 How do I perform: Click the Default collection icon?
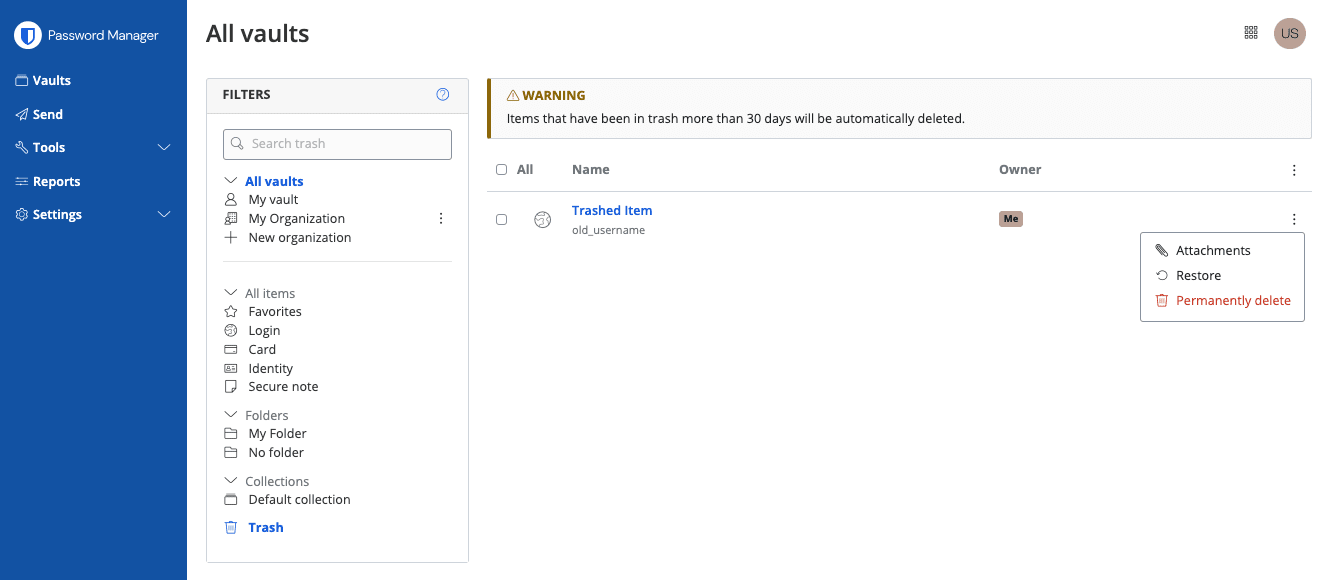tap(230, 500)
